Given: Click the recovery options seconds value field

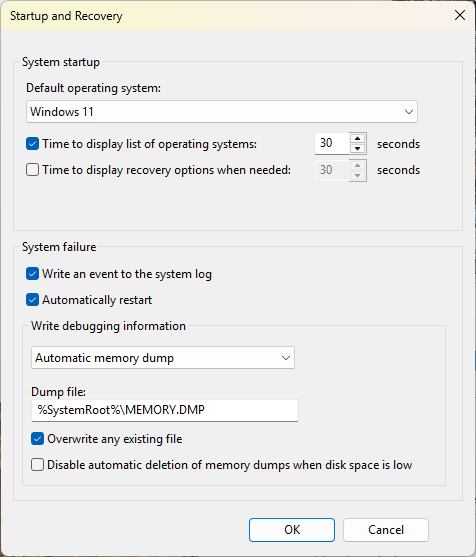Looking at the screenshot, I should click(x=332, y=170).
